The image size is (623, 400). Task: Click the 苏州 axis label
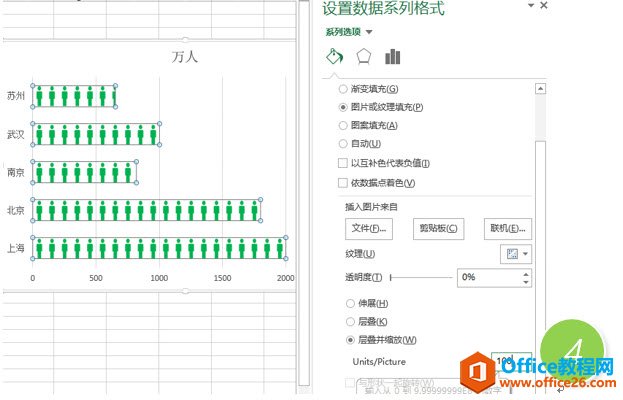(16, 96)
